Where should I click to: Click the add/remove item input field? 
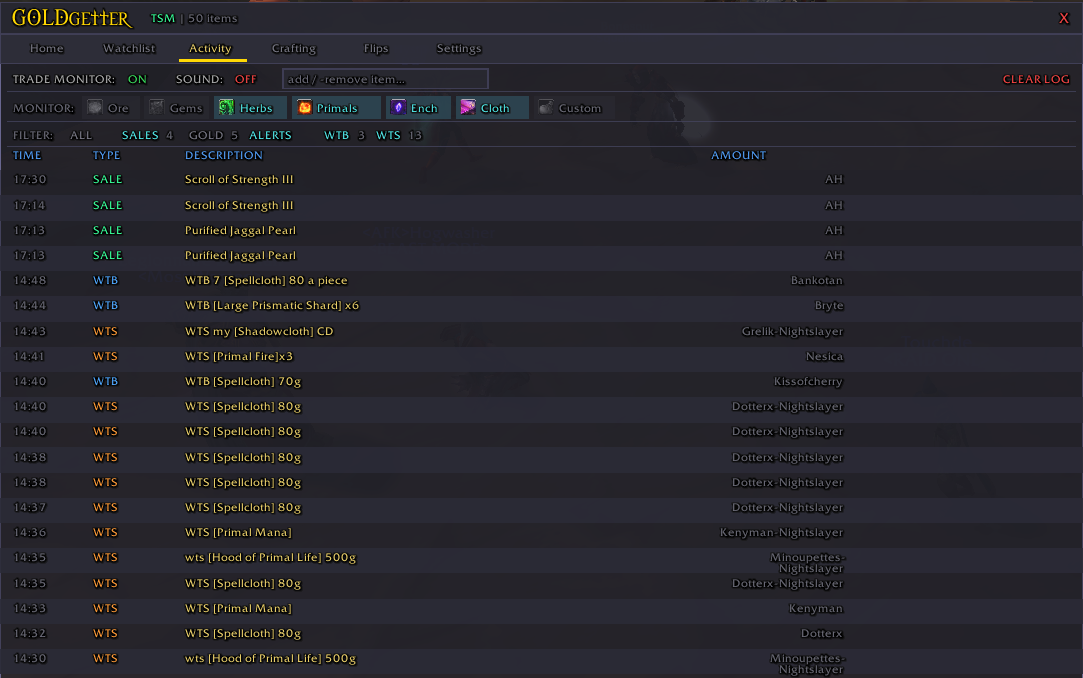(x=385, y=79)
